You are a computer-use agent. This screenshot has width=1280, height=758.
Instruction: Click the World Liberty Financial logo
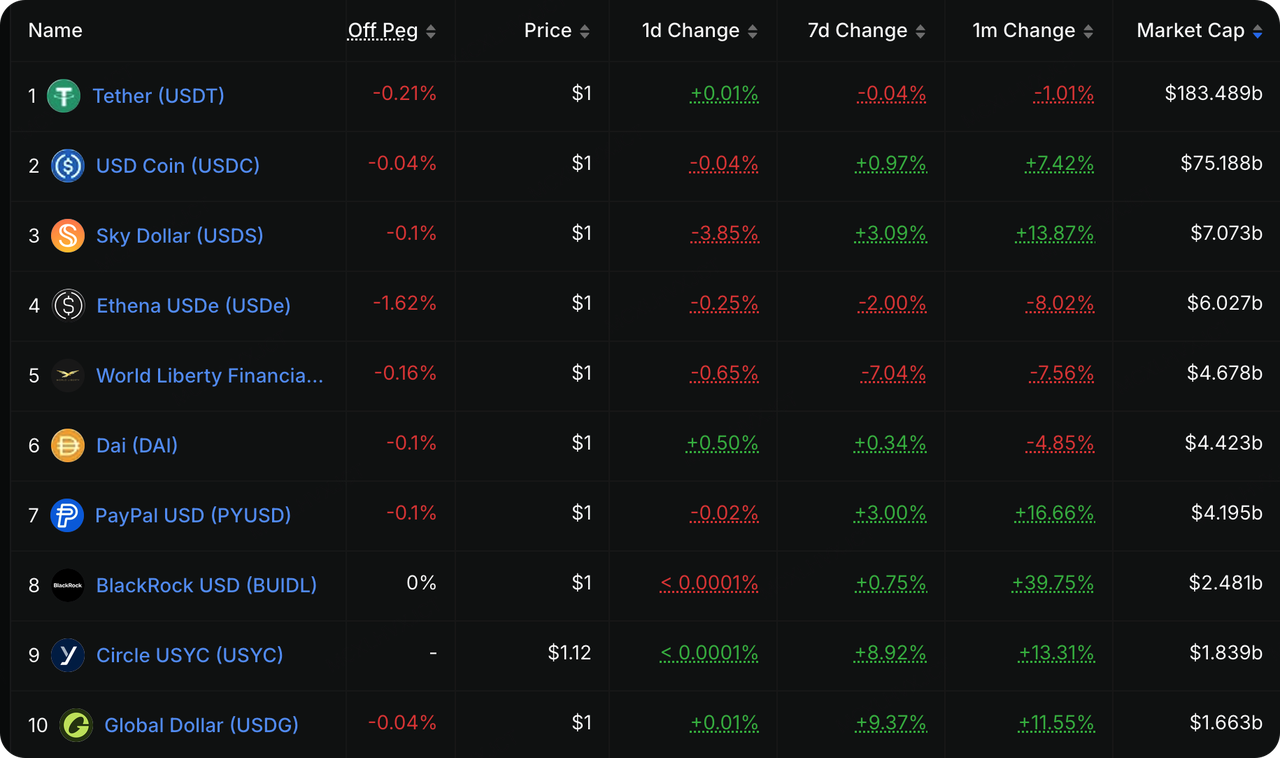click(x=68, y=376)
